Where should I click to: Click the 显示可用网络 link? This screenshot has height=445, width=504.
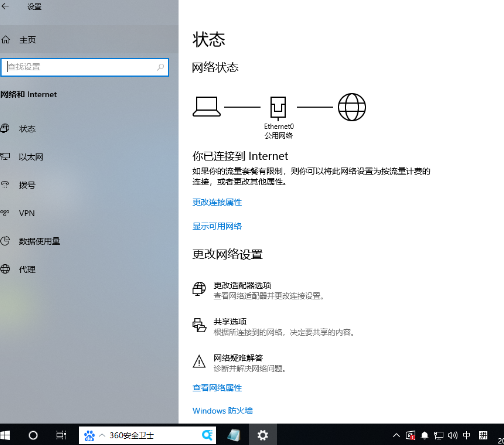[x=217, y=226]
